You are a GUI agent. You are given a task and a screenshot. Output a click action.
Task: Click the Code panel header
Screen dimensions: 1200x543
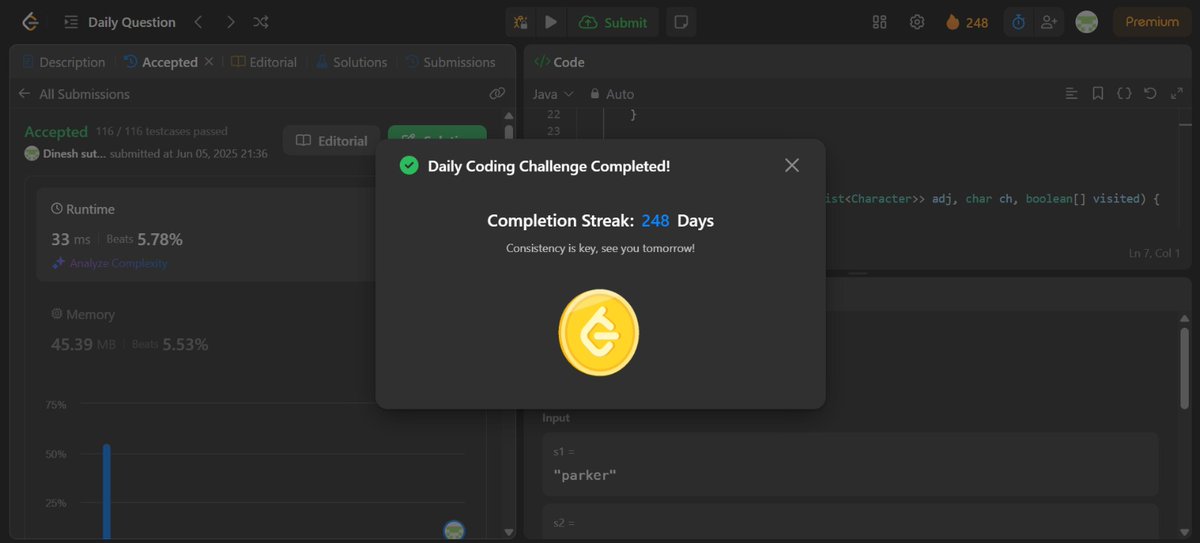tap(560, 62)
